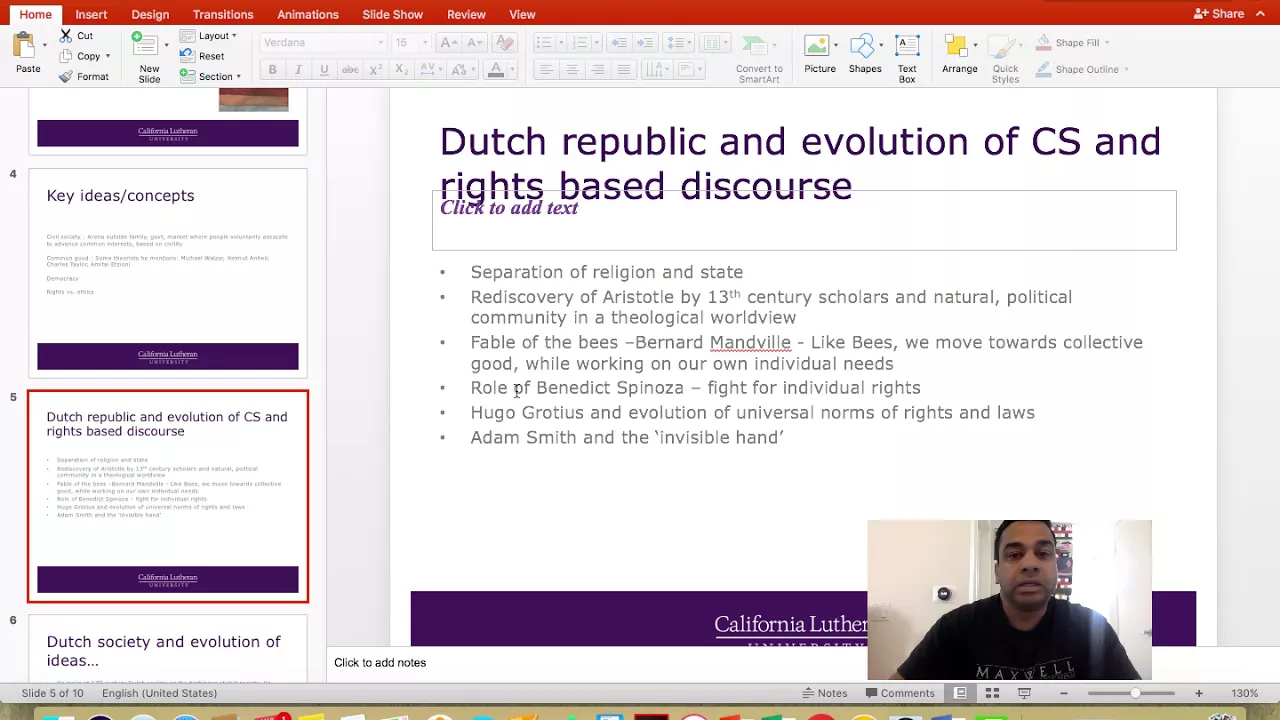The width and height of the screenshot is (1280, 720).
Task: Zoom out with minus button
Action: point(1064,693)
